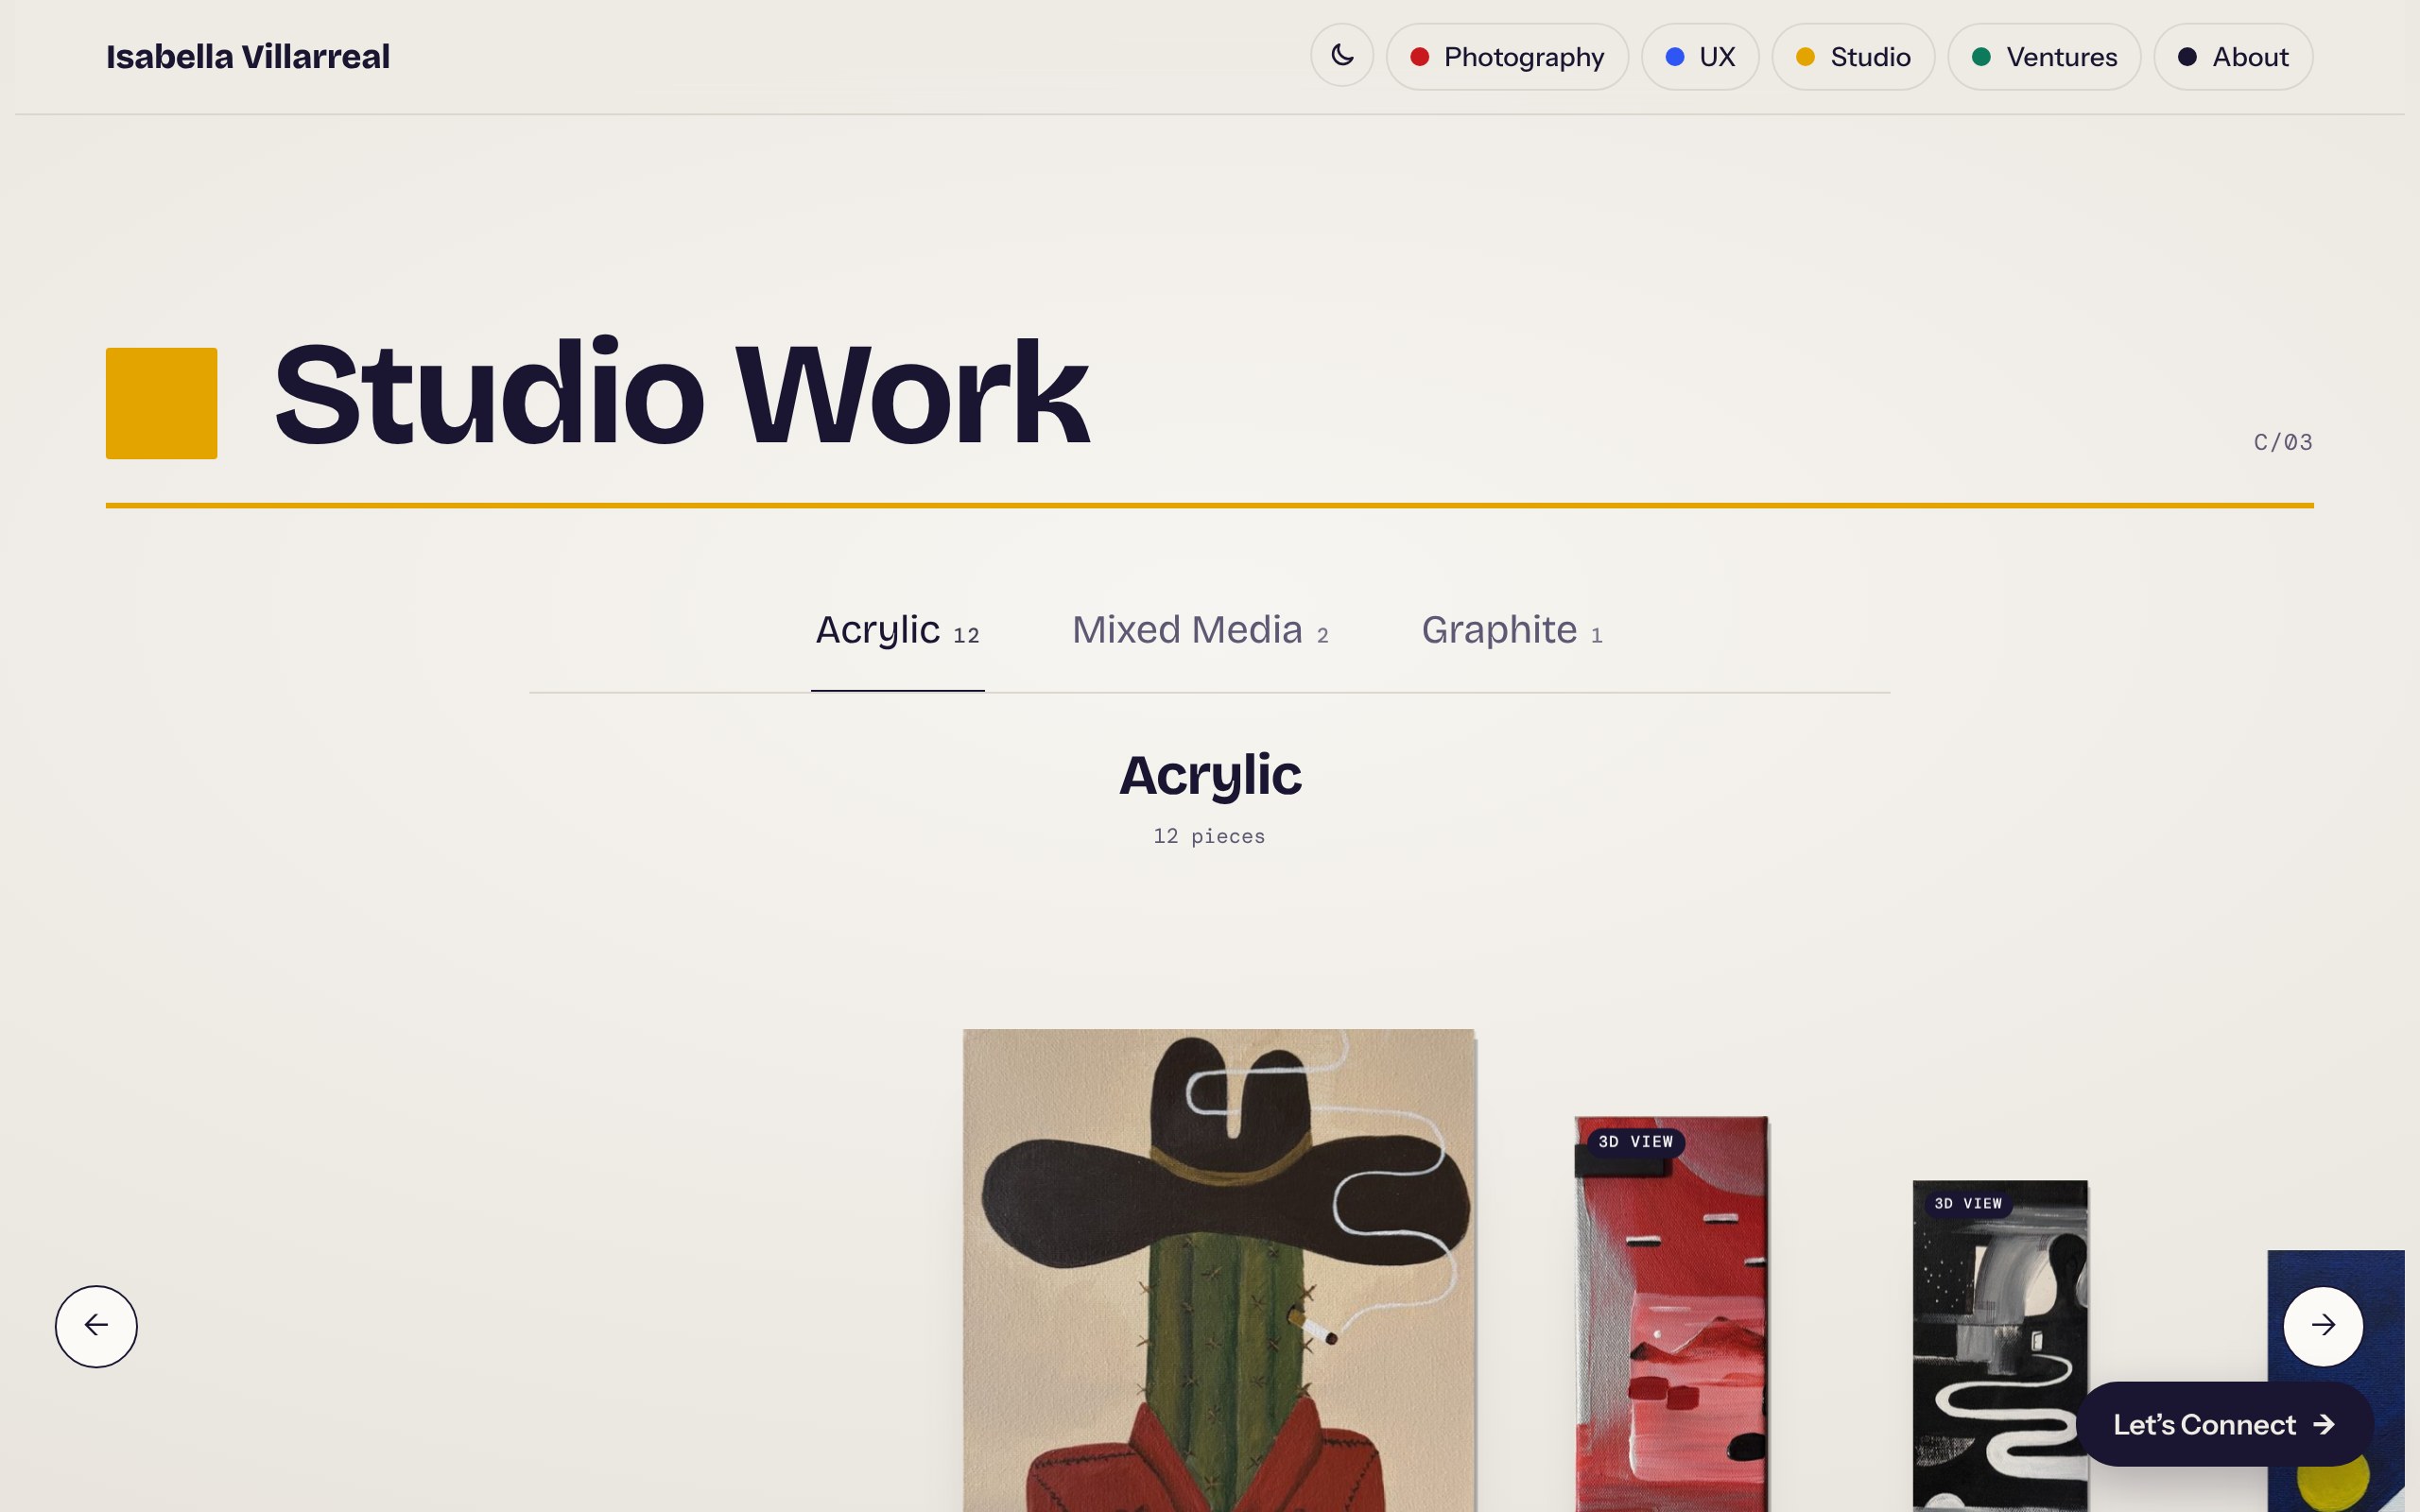Advance carousel with right arrow button
Screen dimensions: 2420x1512
(x=2323, y=1326)
